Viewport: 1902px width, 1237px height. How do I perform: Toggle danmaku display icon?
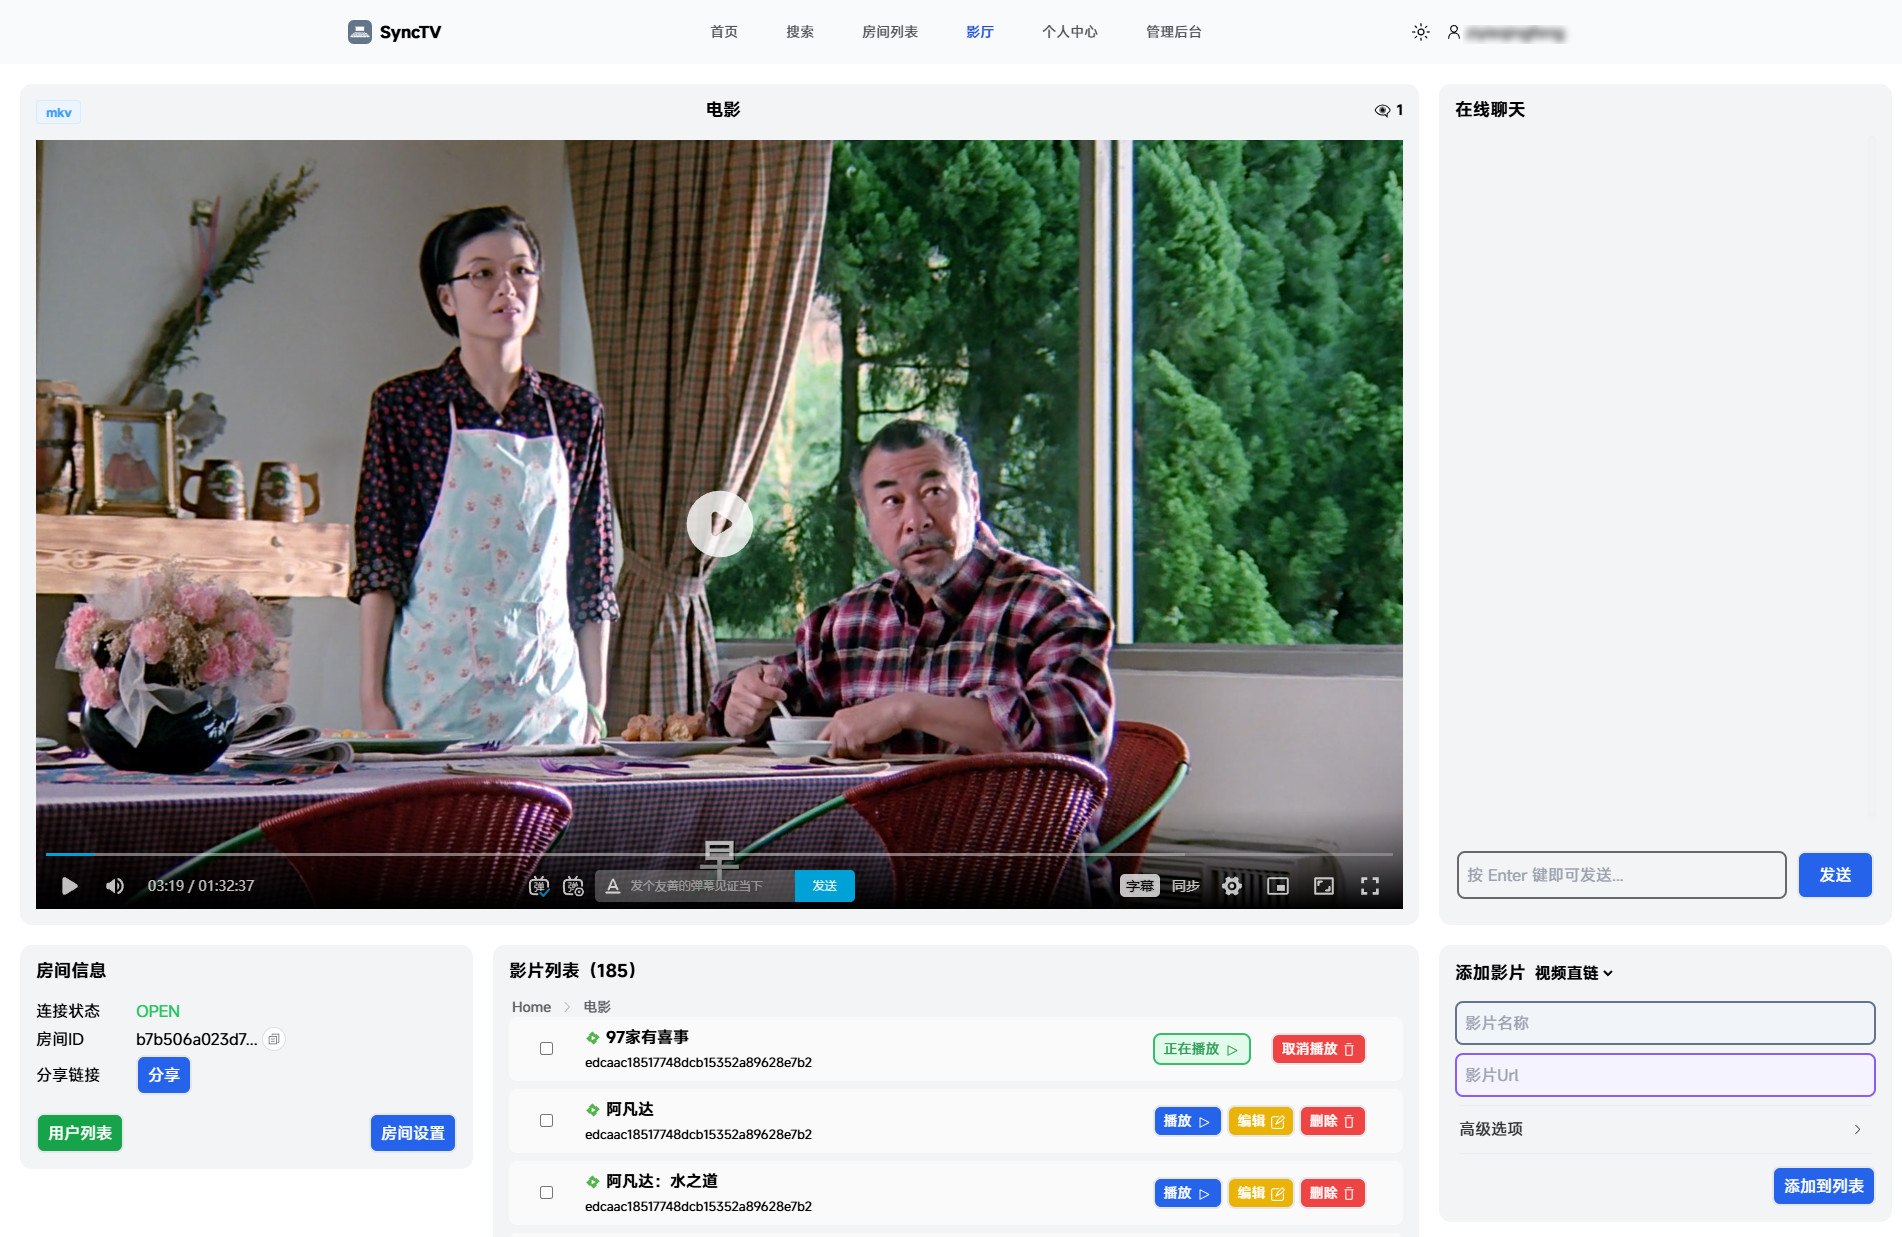[x=538, y=886]
